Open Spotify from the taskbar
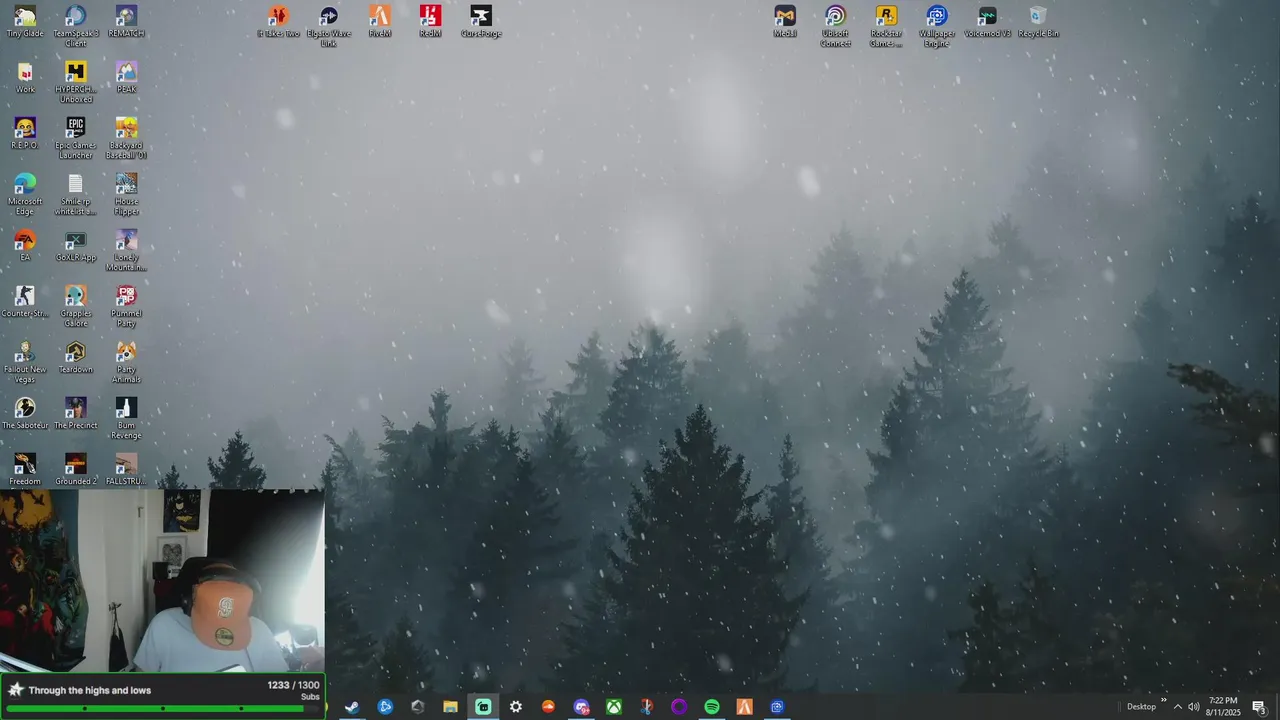 (x=712, y=707)
